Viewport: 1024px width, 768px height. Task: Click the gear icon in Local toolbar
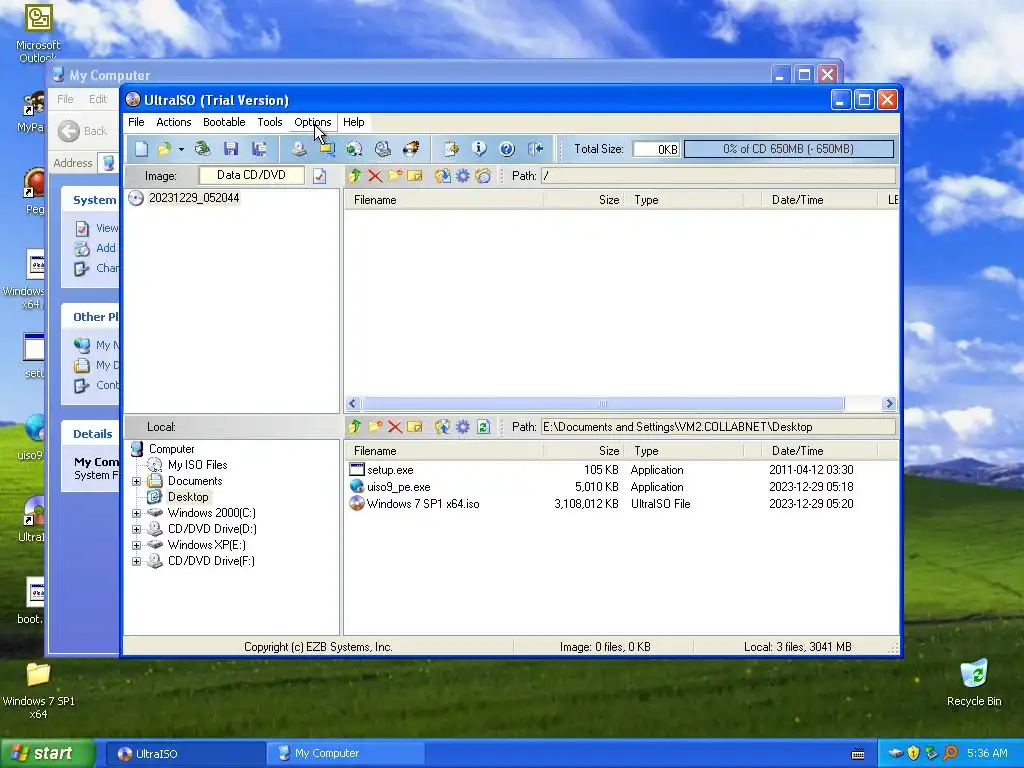click(462, 426)
